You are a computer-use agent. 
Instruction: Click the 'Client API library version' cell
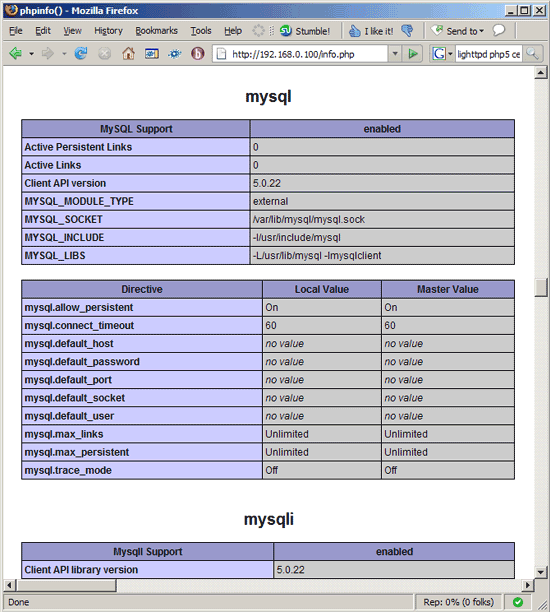click(x=148, y=569)
